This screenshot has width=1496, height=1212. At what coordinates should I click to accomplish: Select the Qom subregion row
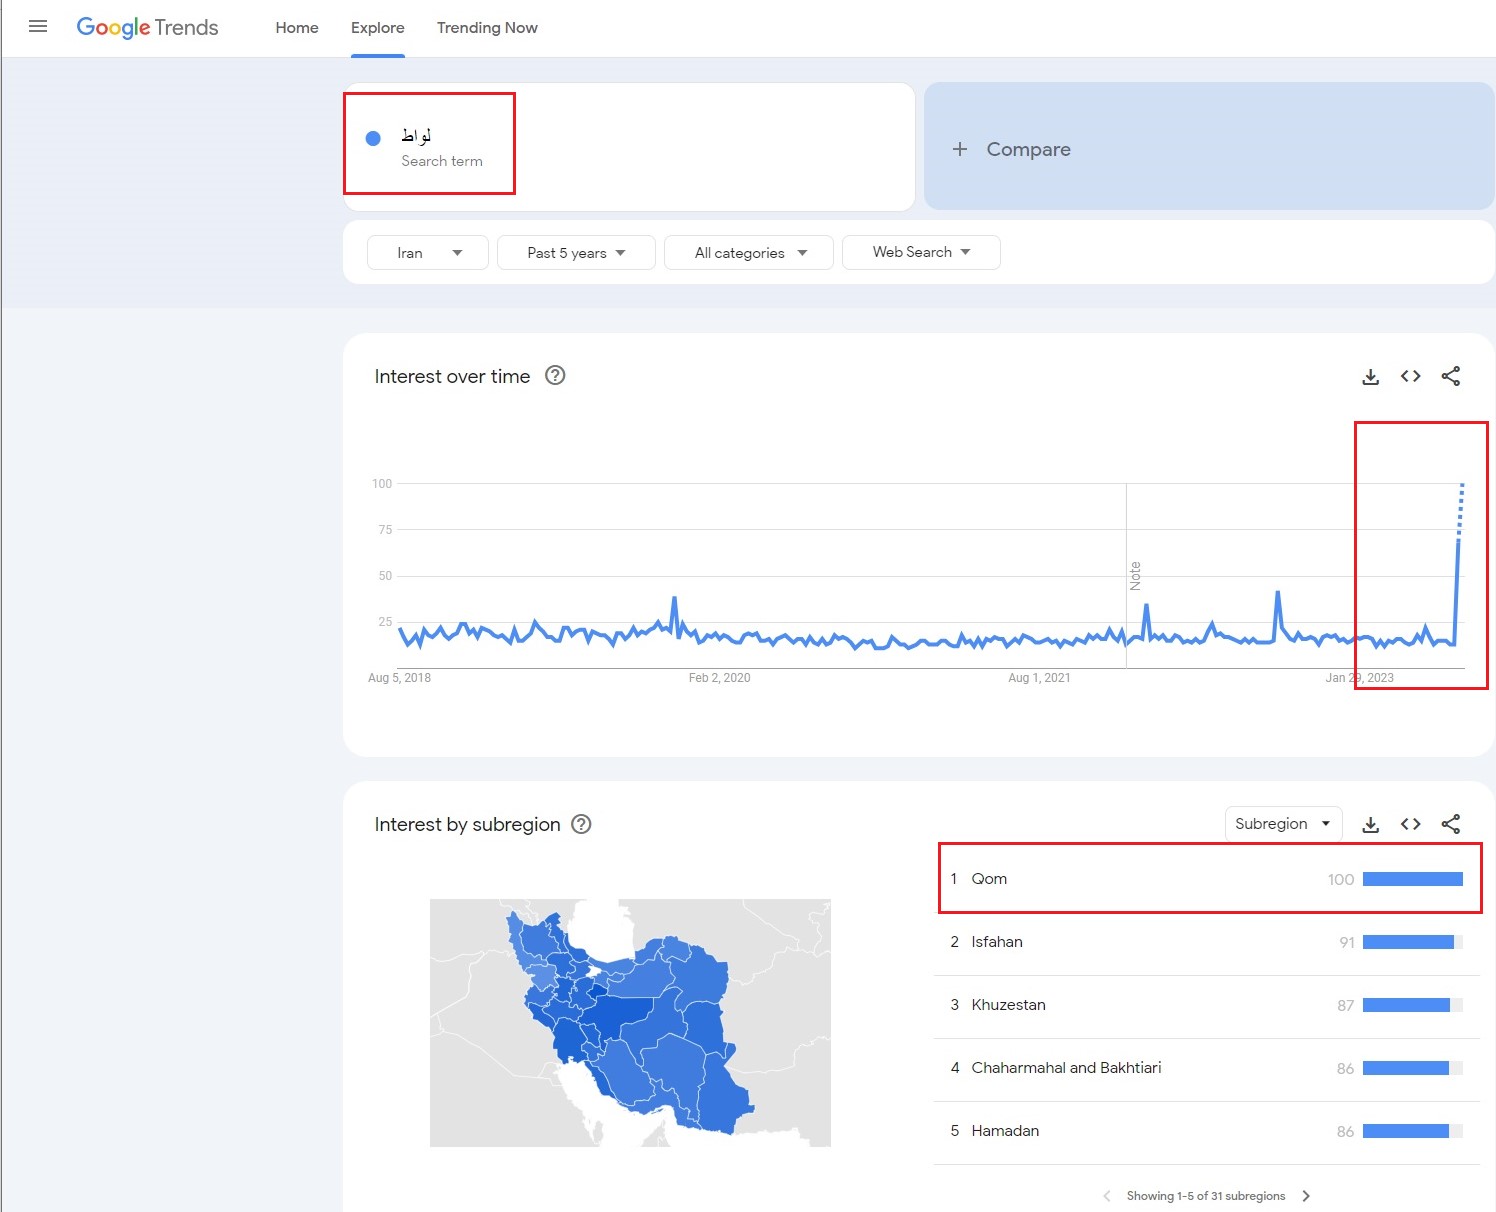1207,879
